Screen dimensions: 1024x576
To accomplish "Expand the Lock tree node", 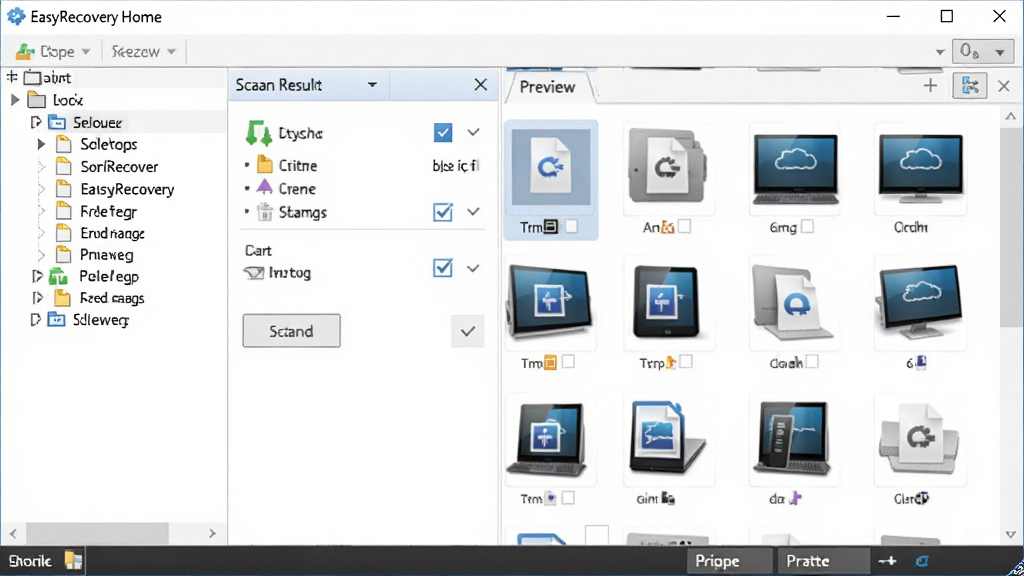I will point(16,100).
